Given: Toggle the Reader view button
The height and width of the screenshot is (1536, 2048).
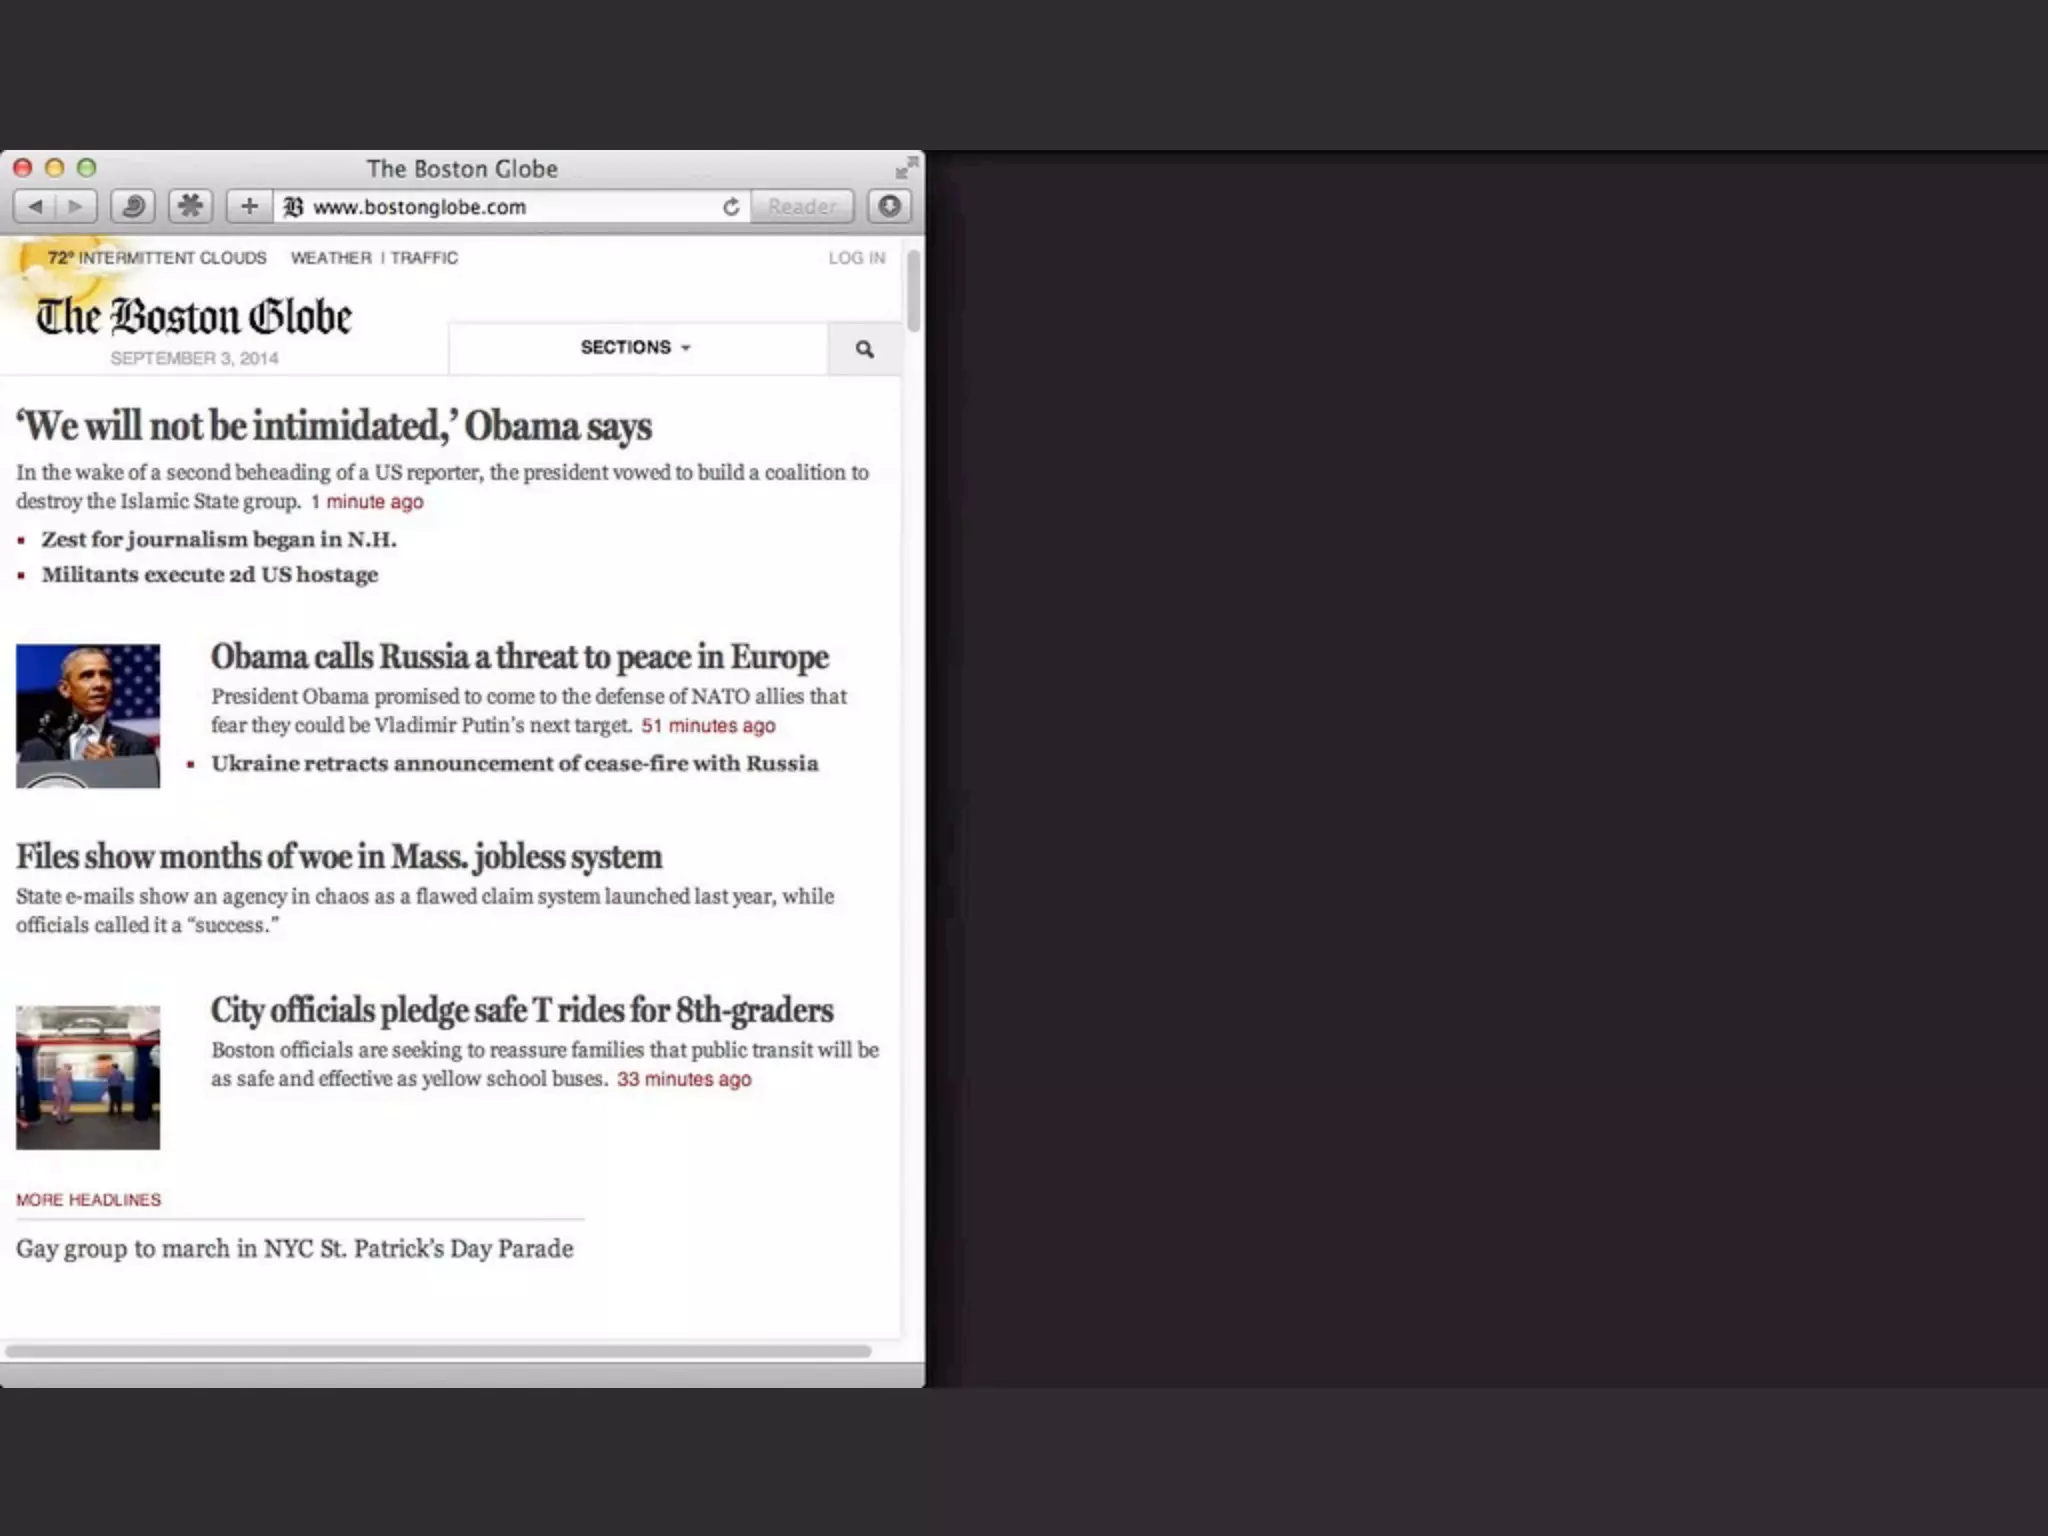Looking at the screenshot, I should [x=802, y=207].
